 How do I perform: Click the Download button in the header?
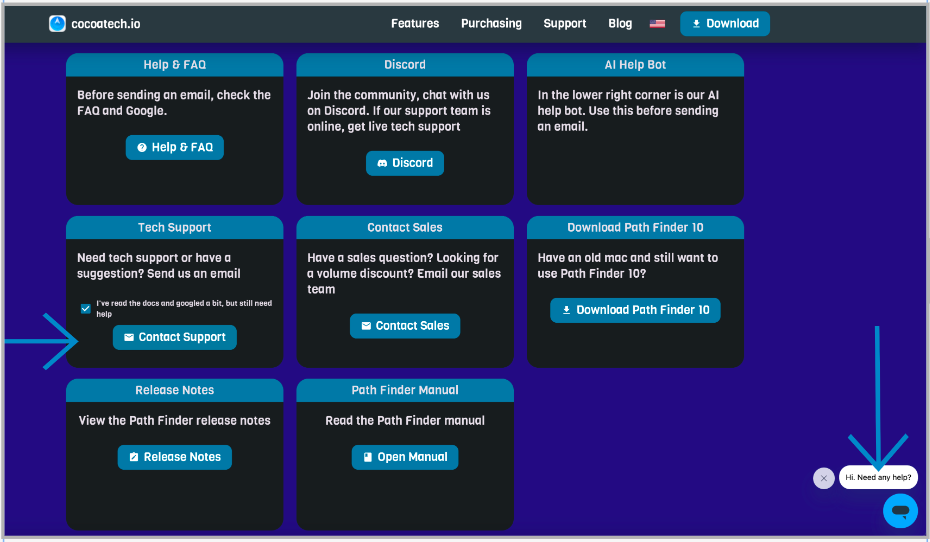[x=725, y=24]
